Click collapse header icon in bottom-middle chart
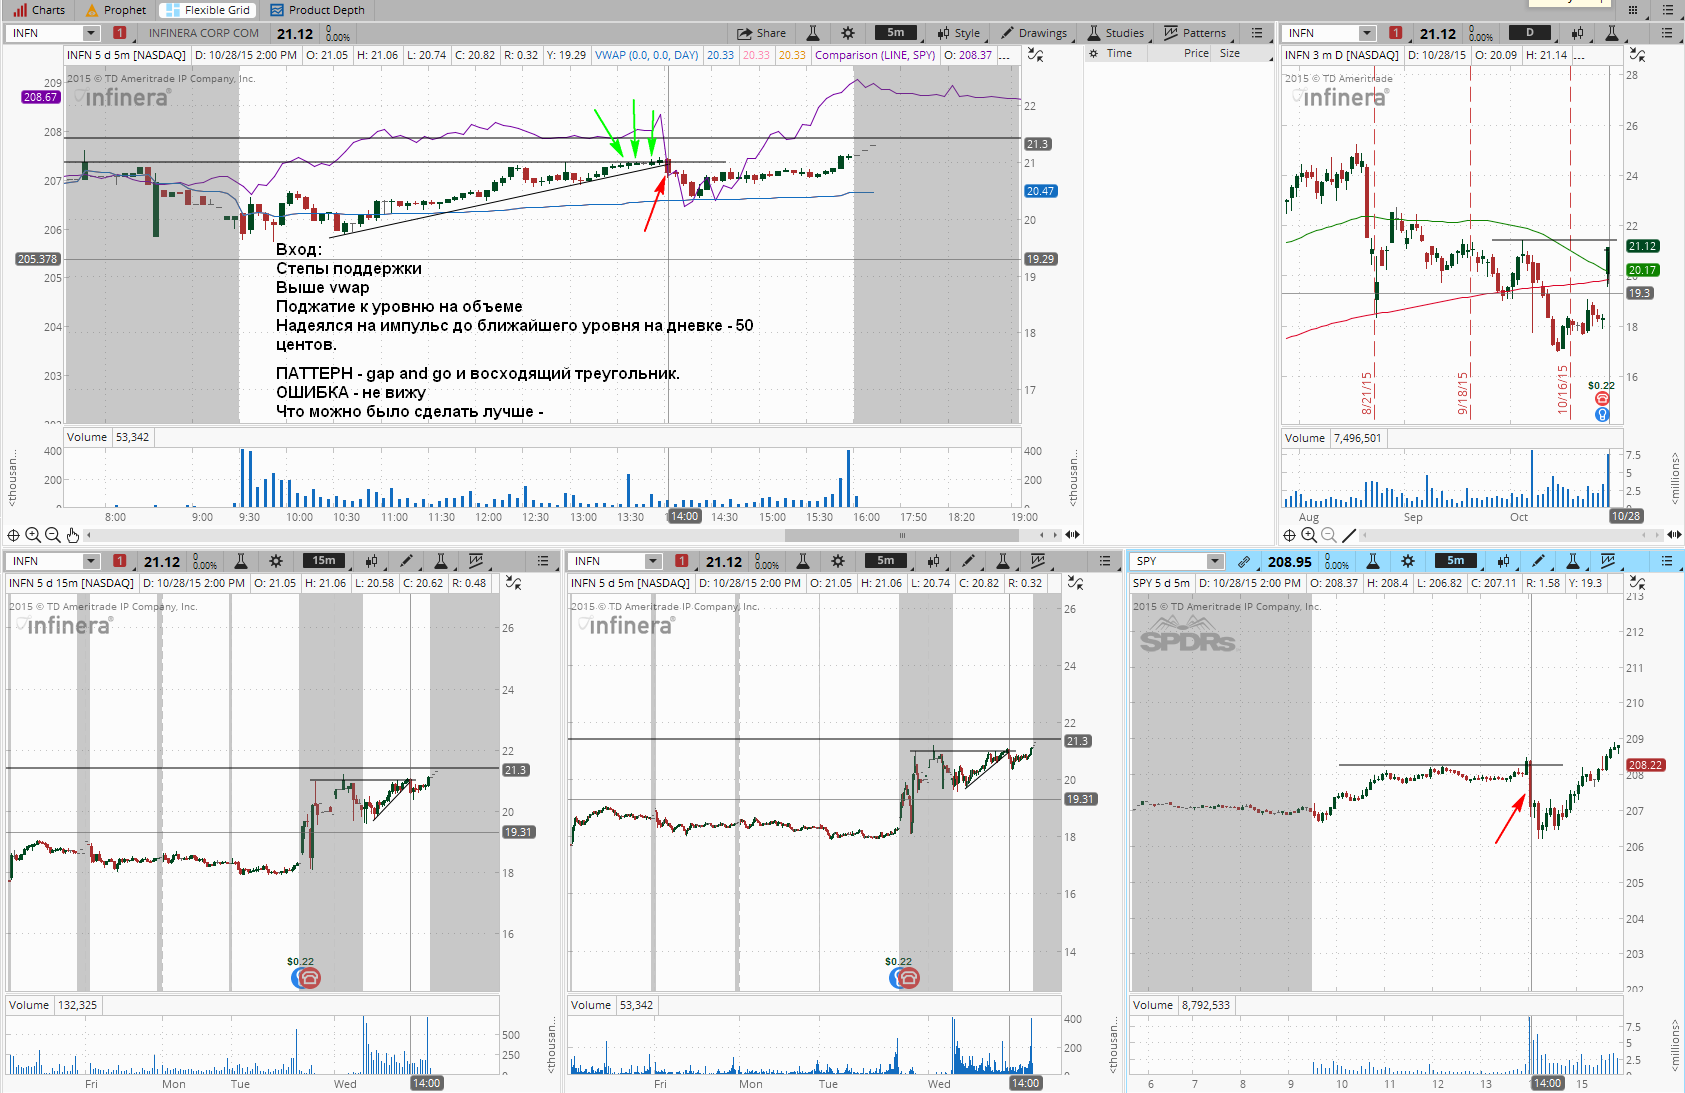Screen dimensions: 1685x1093 (x=1075, y=583)
